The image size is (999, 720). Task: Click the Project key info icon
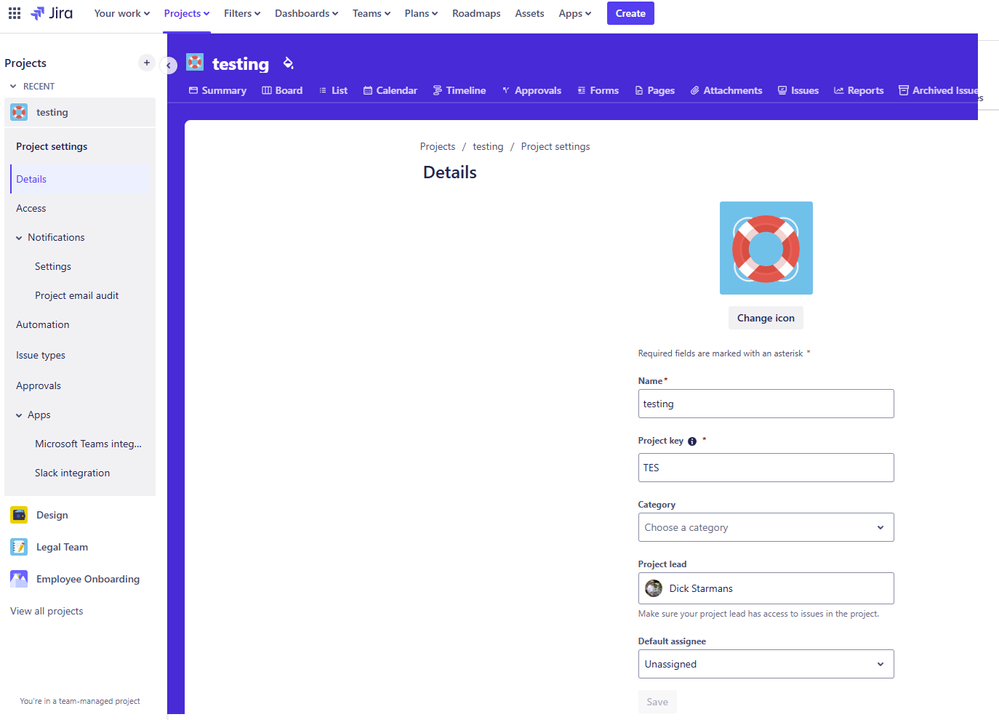tap(692, 441)
